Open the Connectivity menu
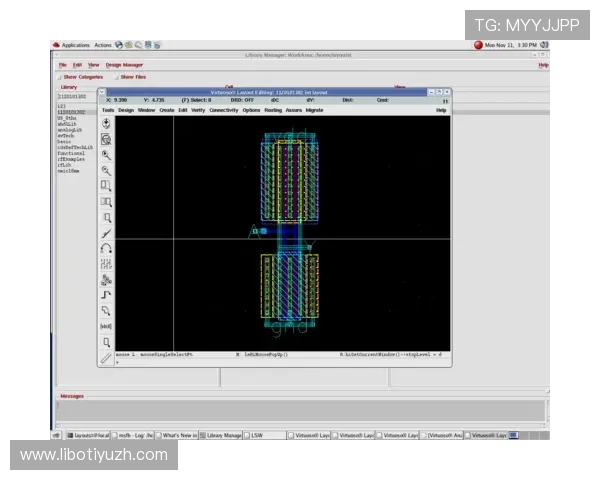This screenshot has width=600, height=480. coord(224,110)
